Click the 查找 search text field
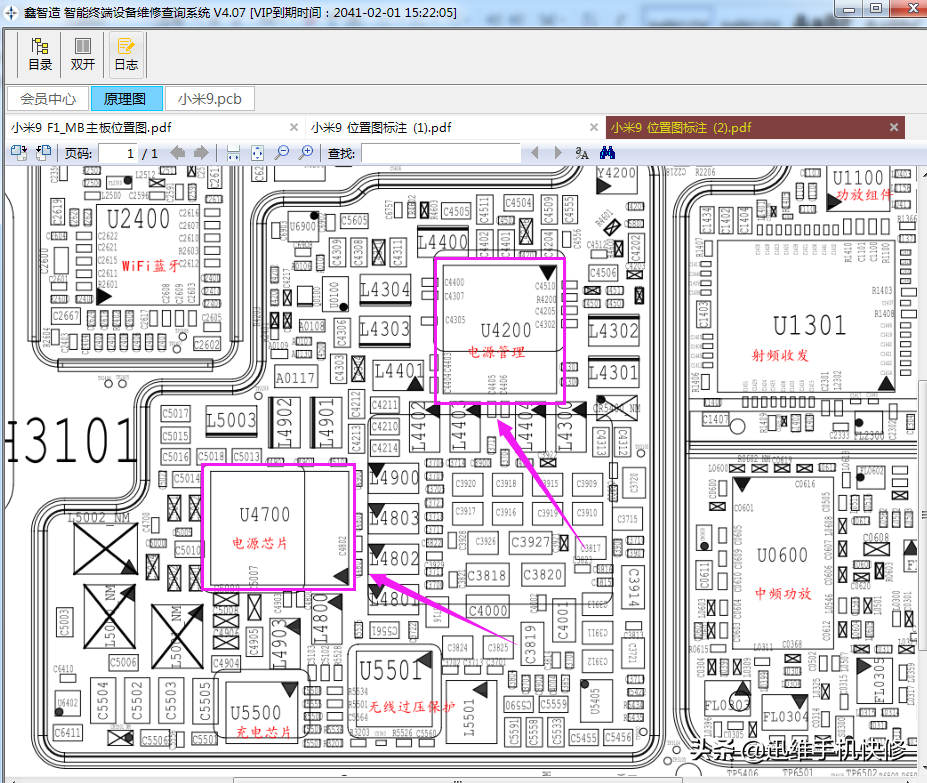This screenshot has height=783, width=927. tap(441, 154)
